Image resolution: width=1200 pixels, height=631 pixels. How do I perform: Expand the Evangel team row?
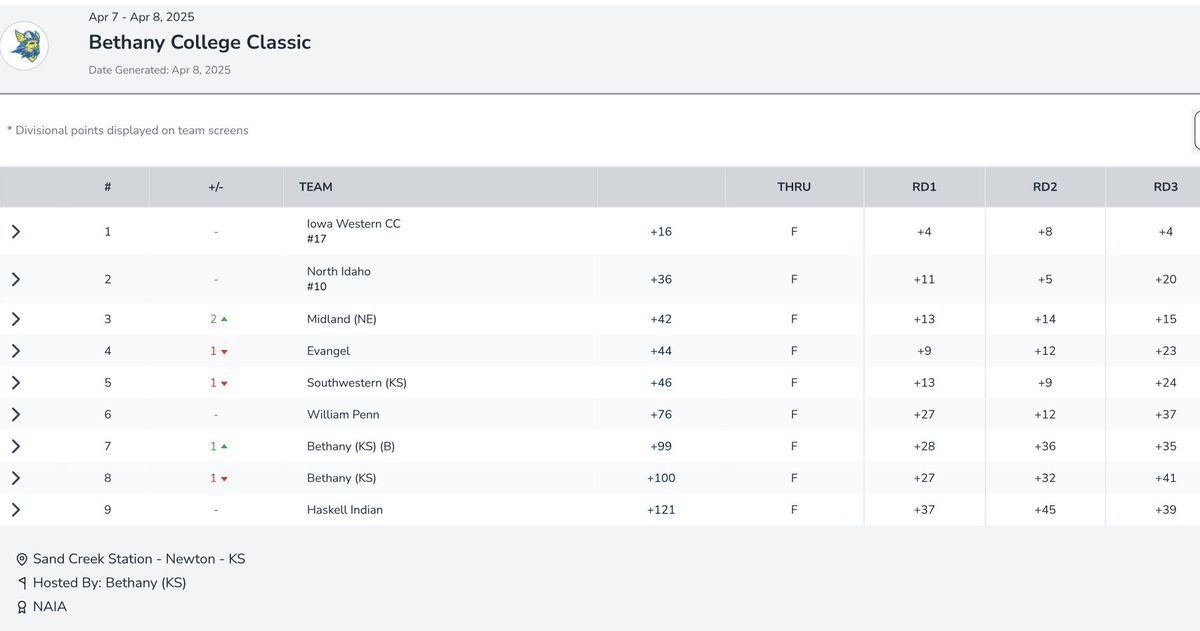pos(16,351)
